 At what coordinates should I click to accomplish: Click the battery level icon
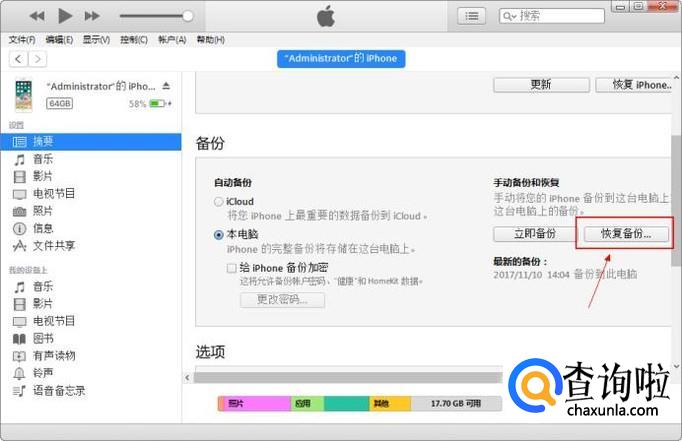[159, 104]
